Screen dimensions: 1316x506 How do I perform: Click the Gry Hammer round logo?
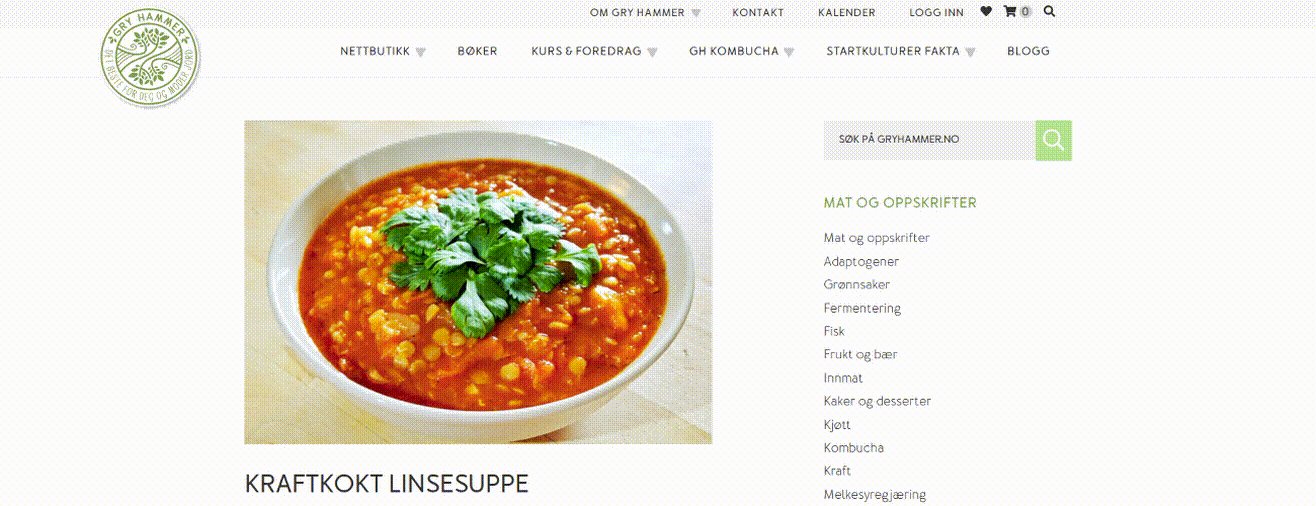coord(150,57)
